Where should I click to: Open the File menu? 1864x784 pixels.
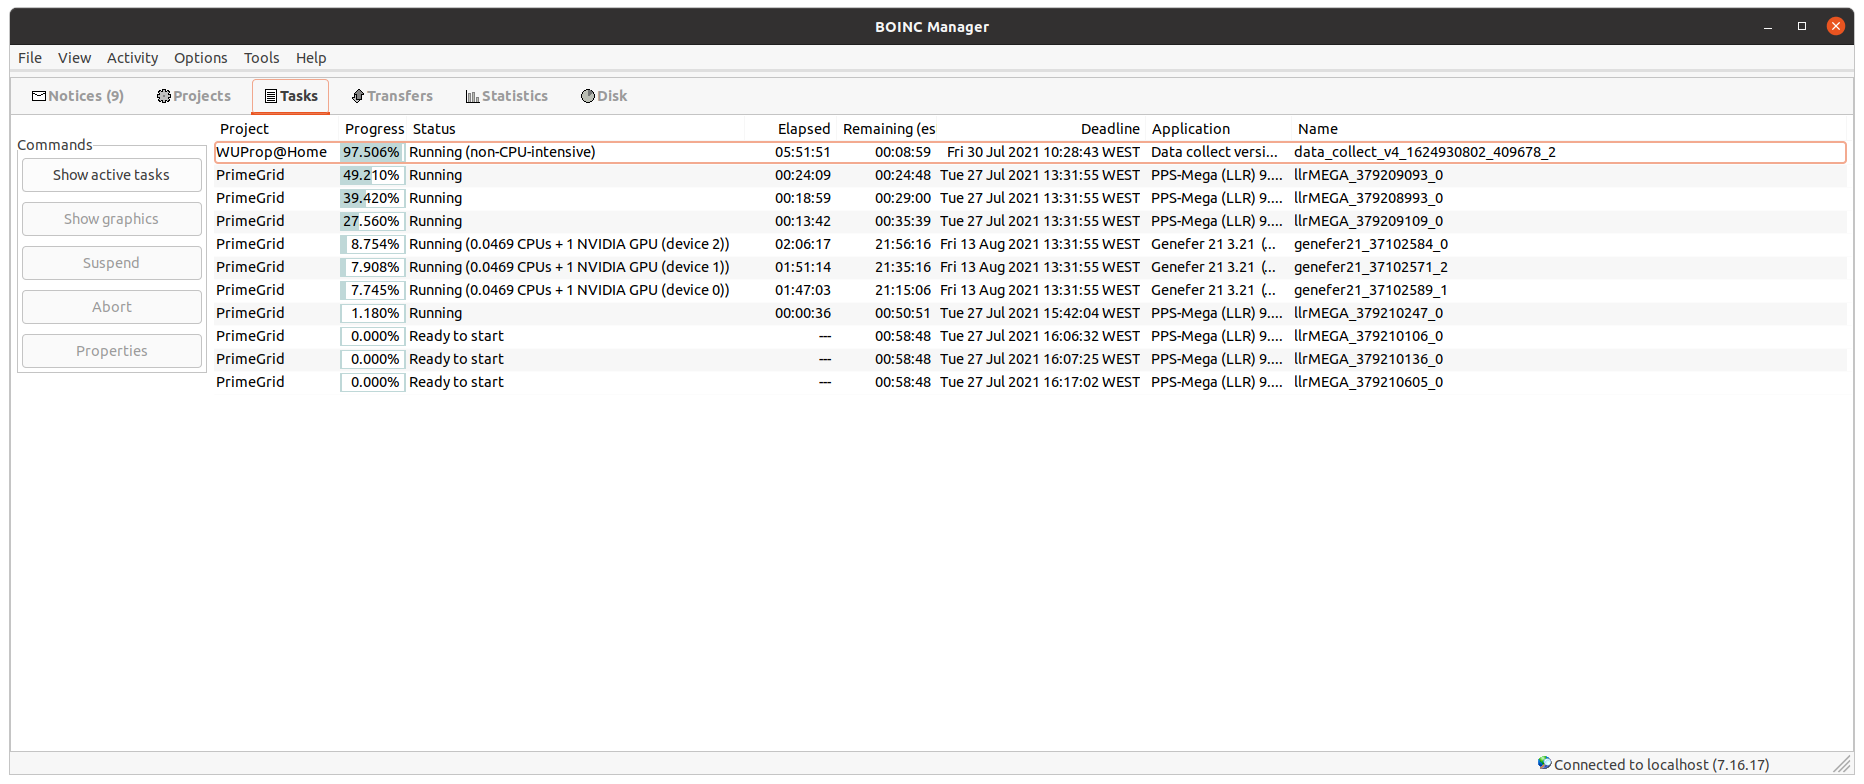30,58
